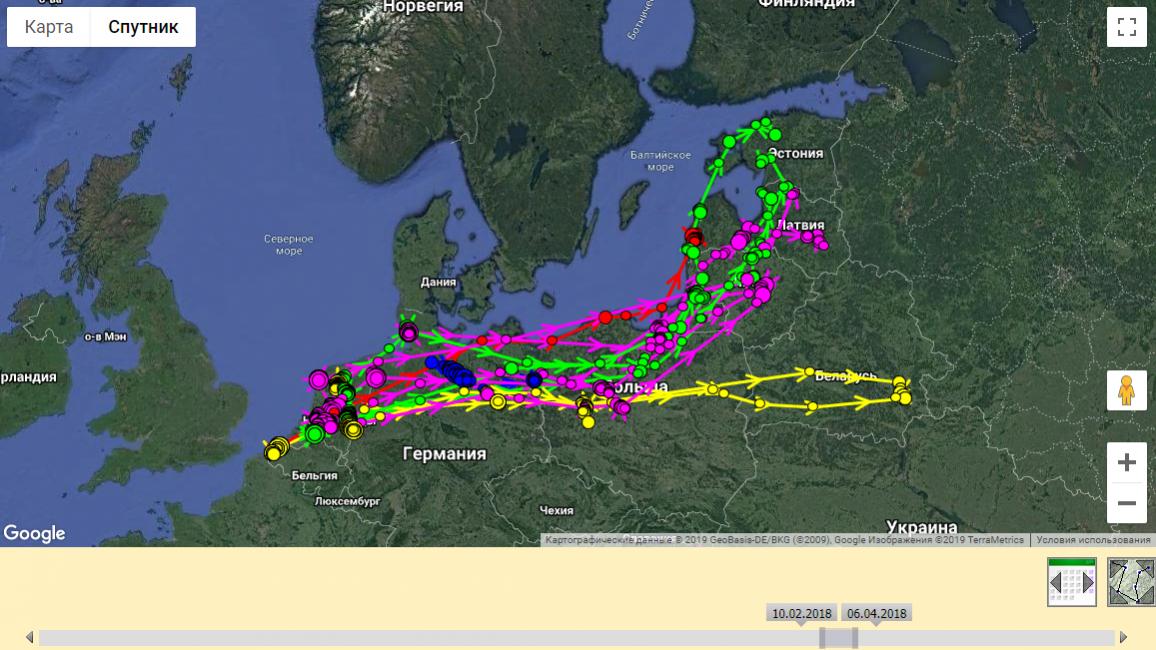The image size is (1156, 650).
Task: Open the calendar date range icon
Action: pyautogui.click(x=1071, y=582)
